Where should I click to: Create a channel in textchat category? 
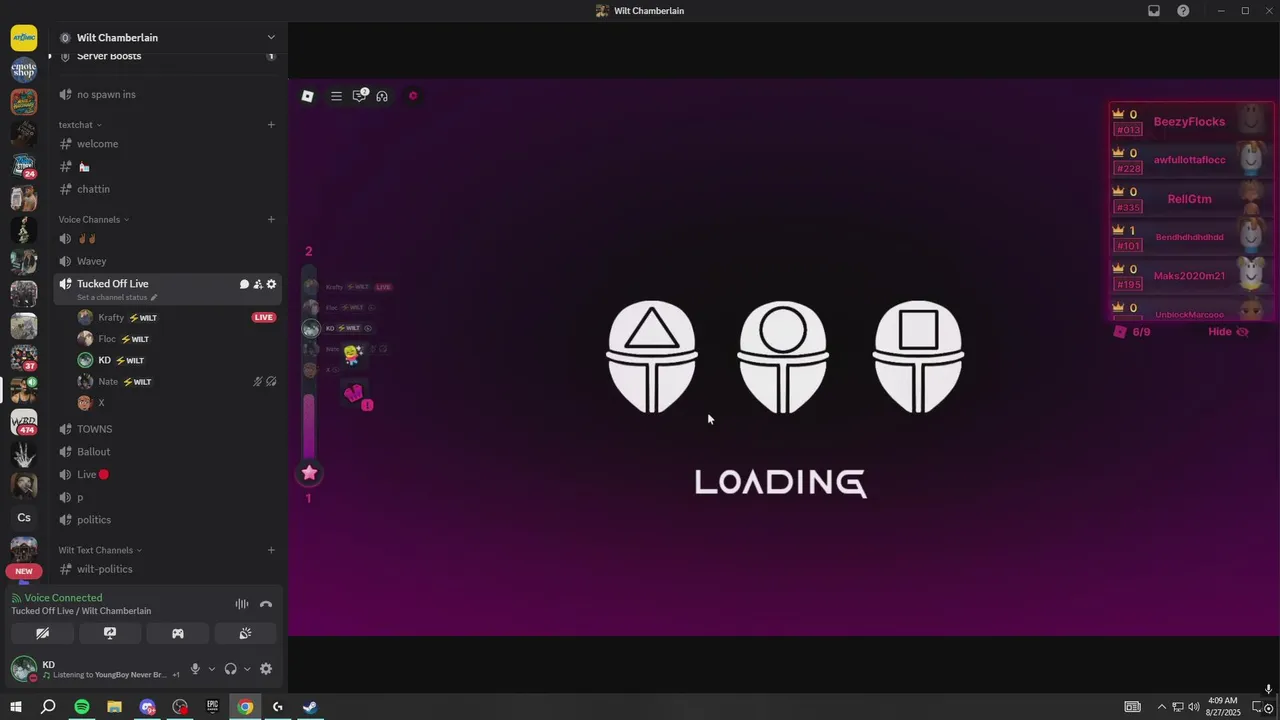coord(271,125)
